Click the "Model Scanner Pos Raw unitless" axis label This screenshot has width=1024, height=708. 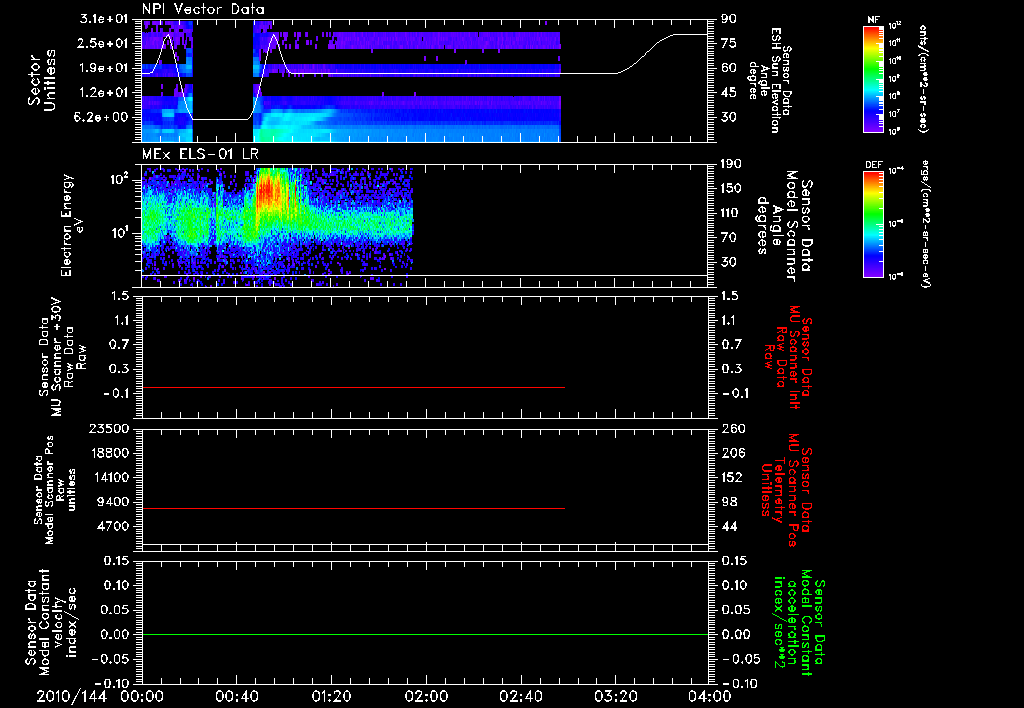click(x=56, y=490)
